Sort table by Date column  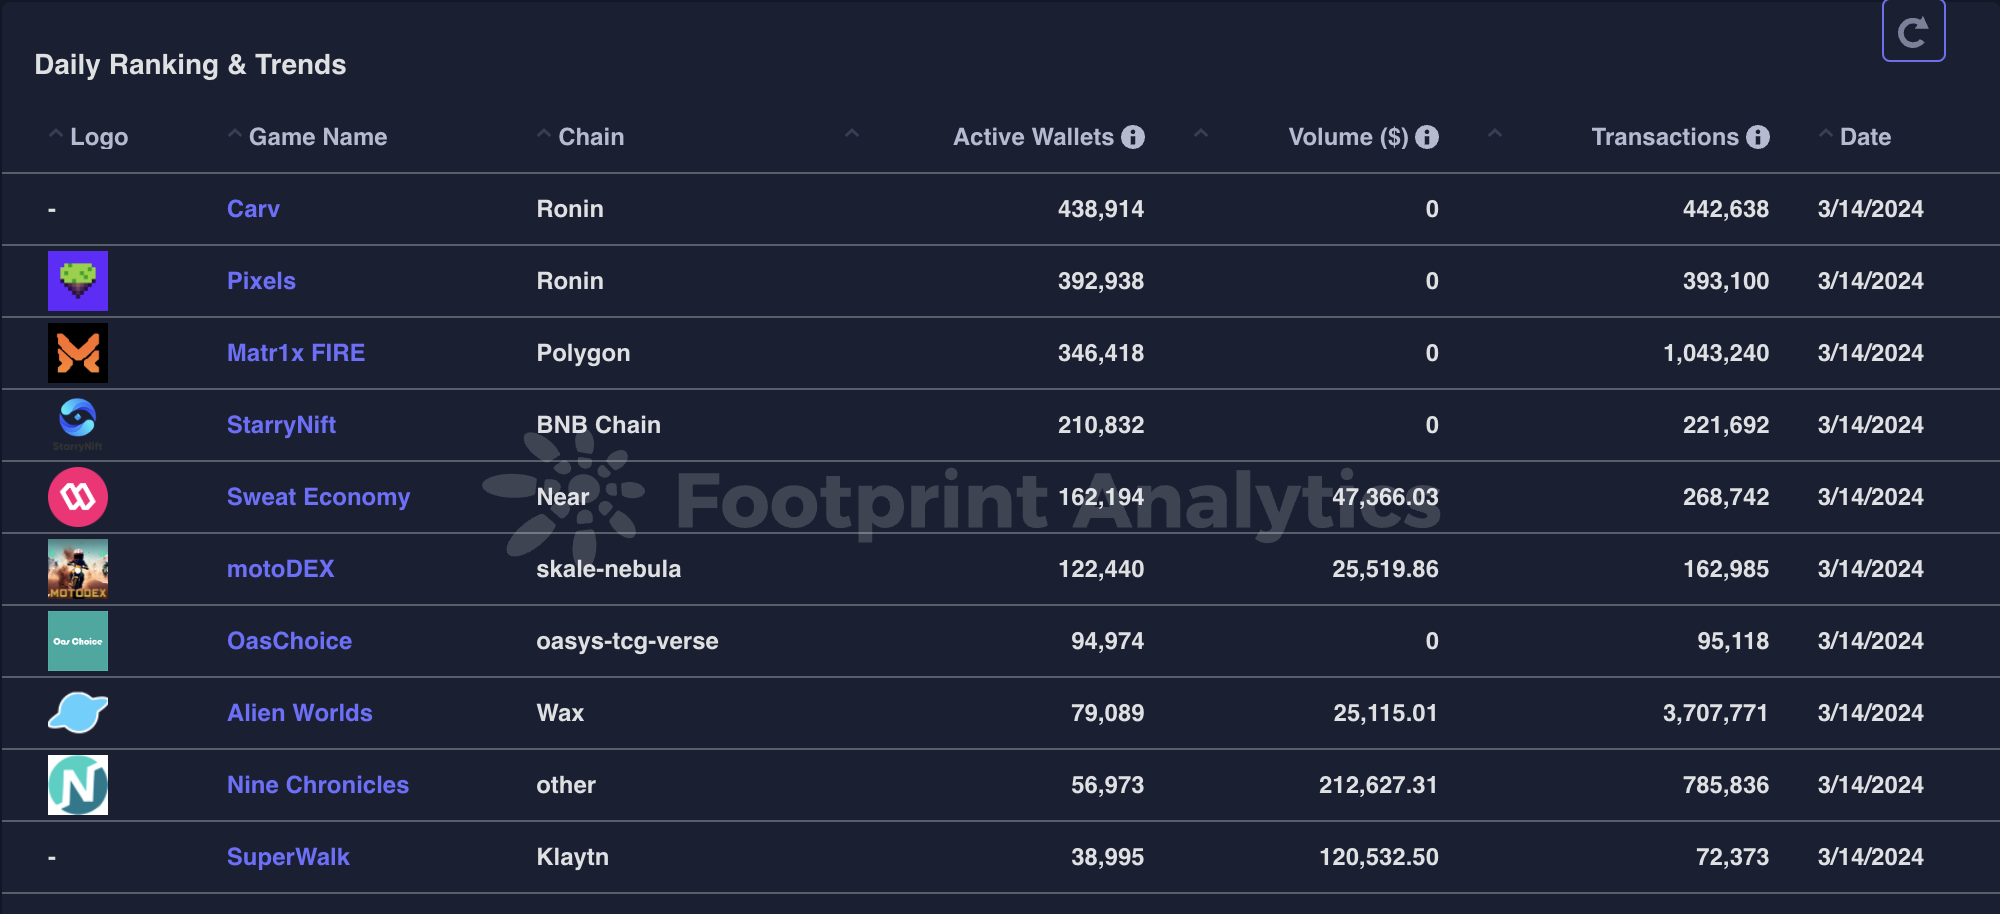tap(1864, 137)
